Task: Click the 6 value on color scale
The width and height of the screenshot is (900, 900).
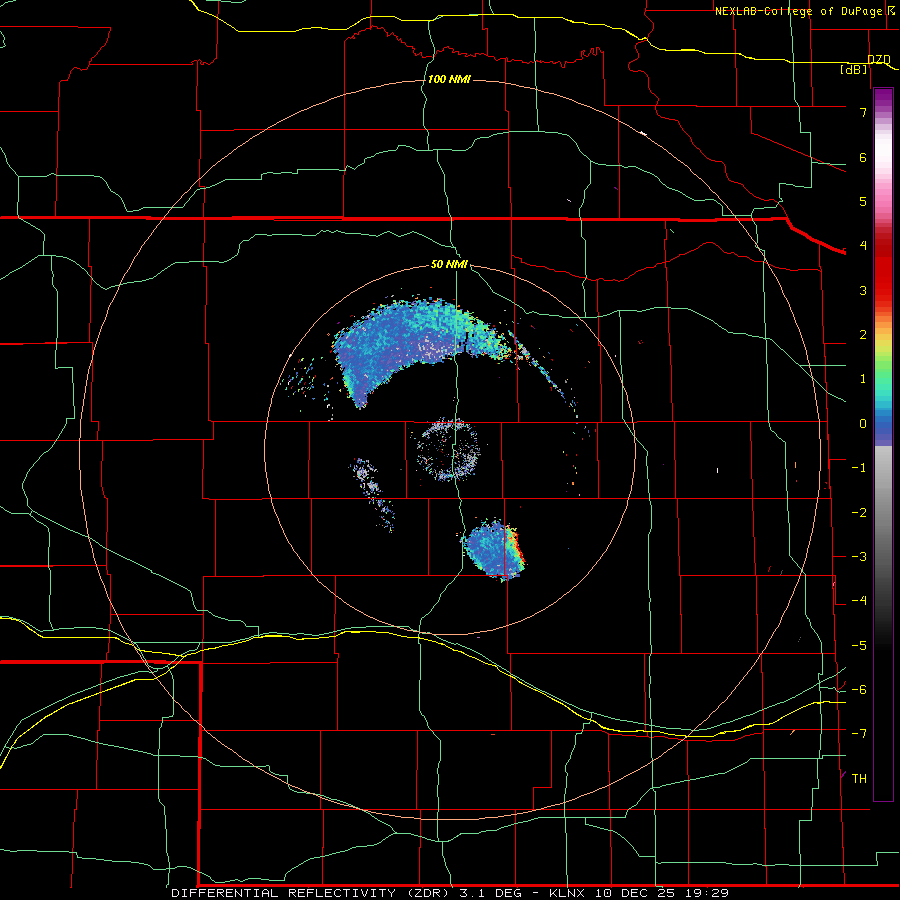Action: (x=863, y=157)
